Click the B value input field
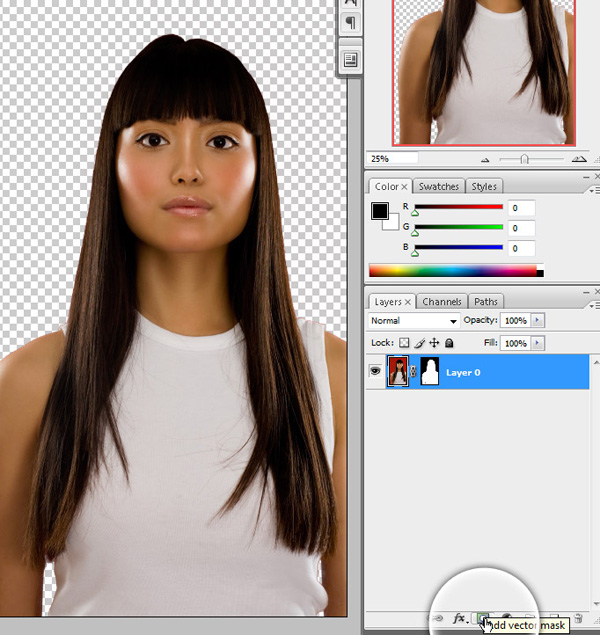 pyautogui.click(x=521, y=248)
